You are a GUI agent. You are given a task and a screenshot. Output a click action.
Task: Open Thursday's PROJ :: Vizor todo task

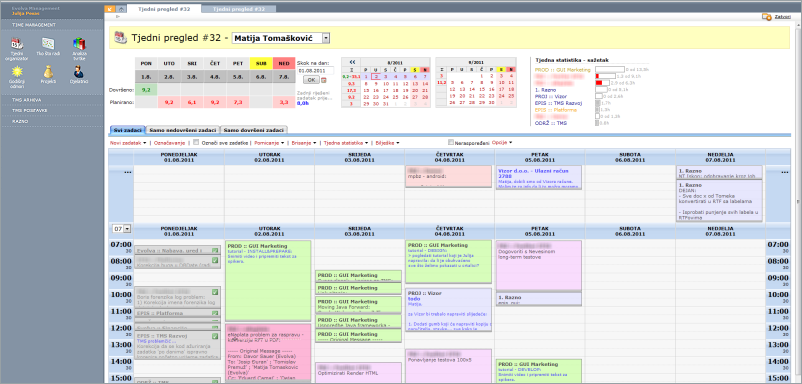[449, 310]
